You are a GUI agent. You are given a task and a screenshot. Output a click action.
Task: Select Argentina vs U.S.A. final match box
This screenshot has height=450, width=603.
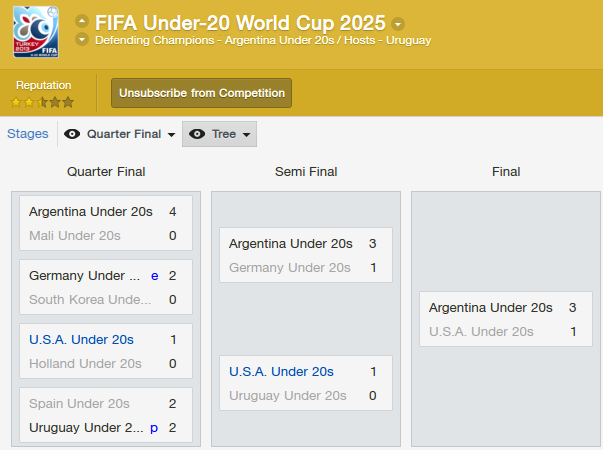(506, 319)
